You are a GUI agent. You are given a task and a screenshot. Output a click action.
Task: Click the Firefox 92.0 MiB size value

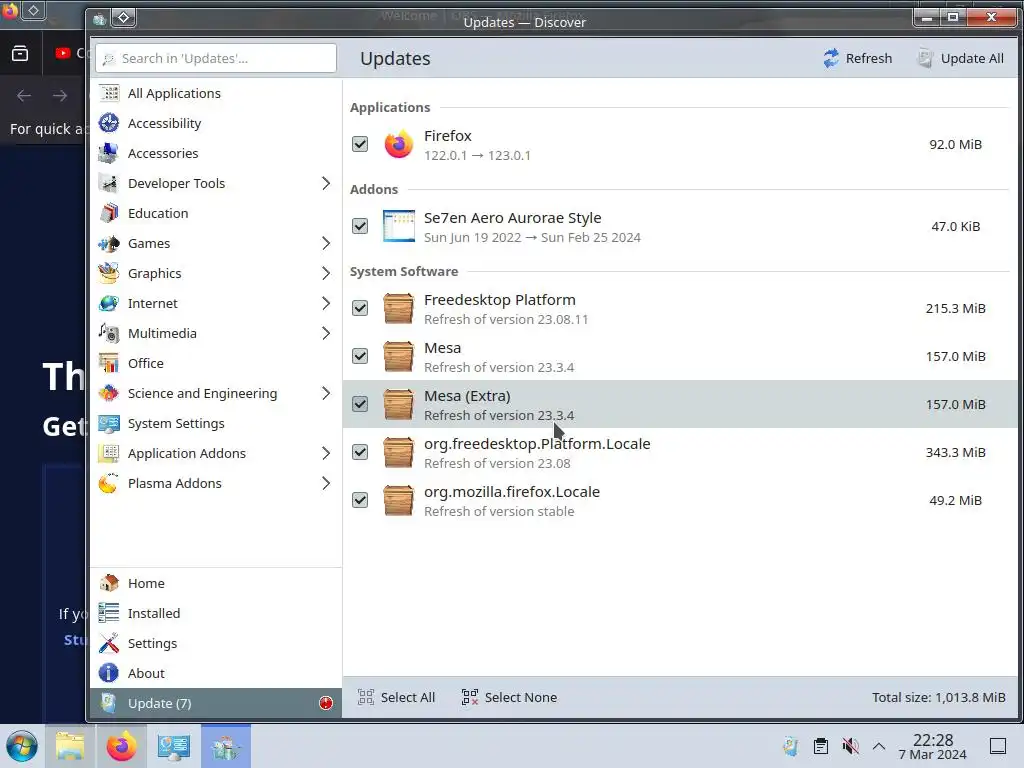(955, 144)
